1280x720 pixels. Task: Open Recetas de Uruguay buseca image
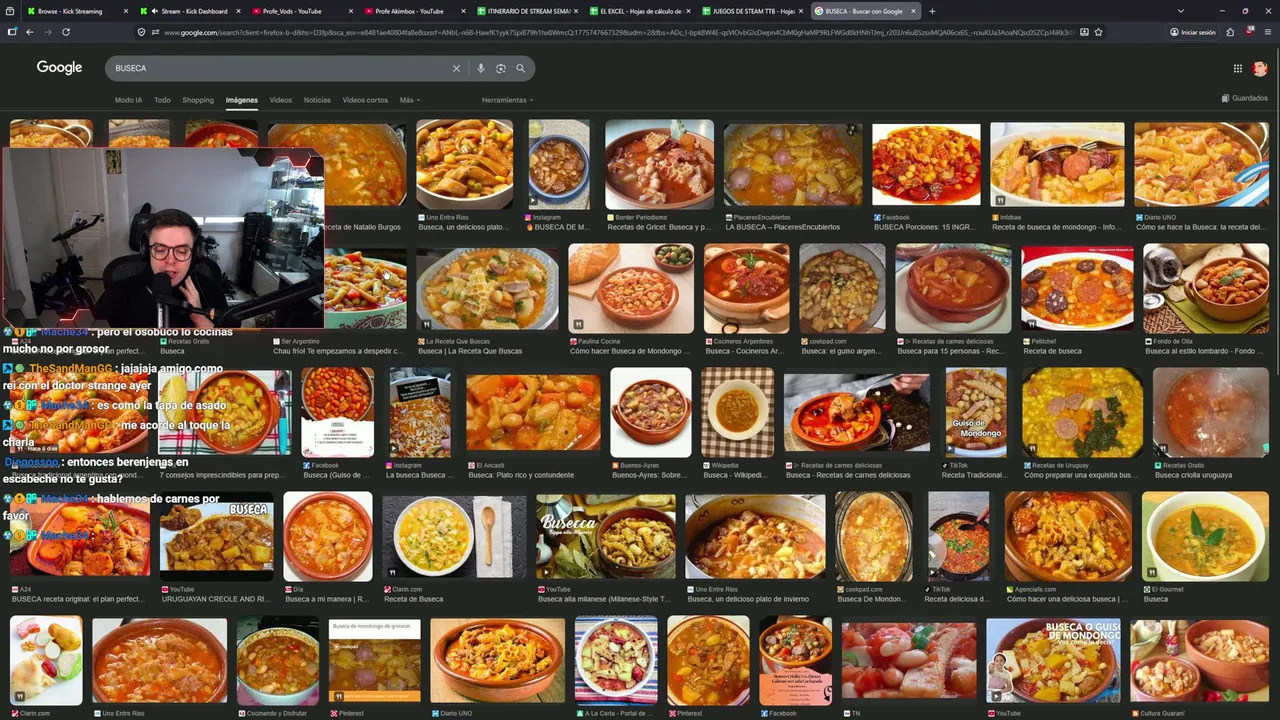(1082, 412)
